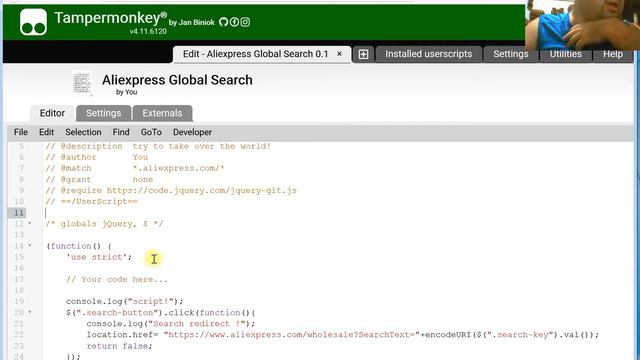This screenshot has width=640, height=360.
Task: Click the console.log("Search redirect !") line
Action: pos(171,324)
